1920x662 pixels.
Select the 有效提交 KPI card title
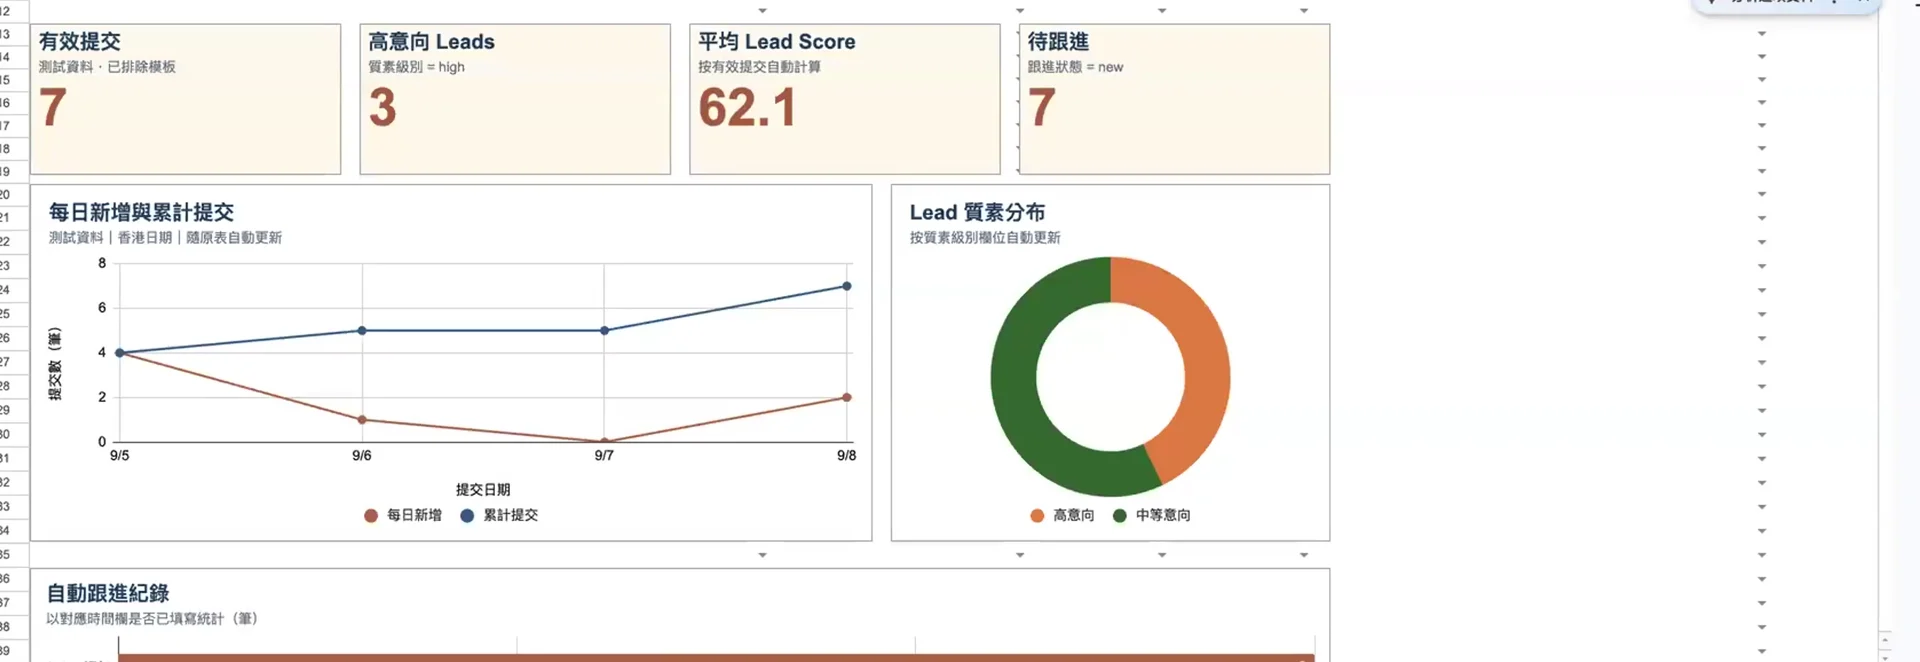click(80, 42)
